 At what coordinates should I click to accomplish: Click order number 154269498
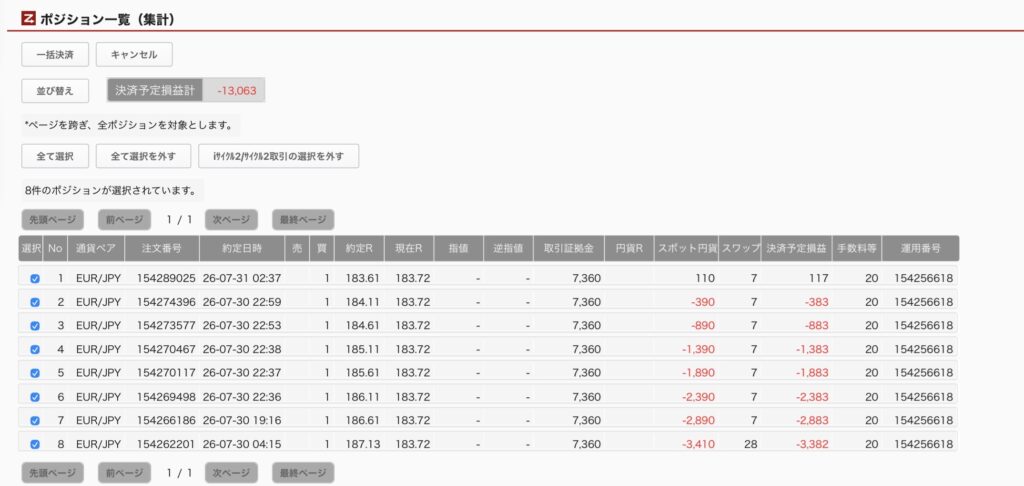point(167,397)
